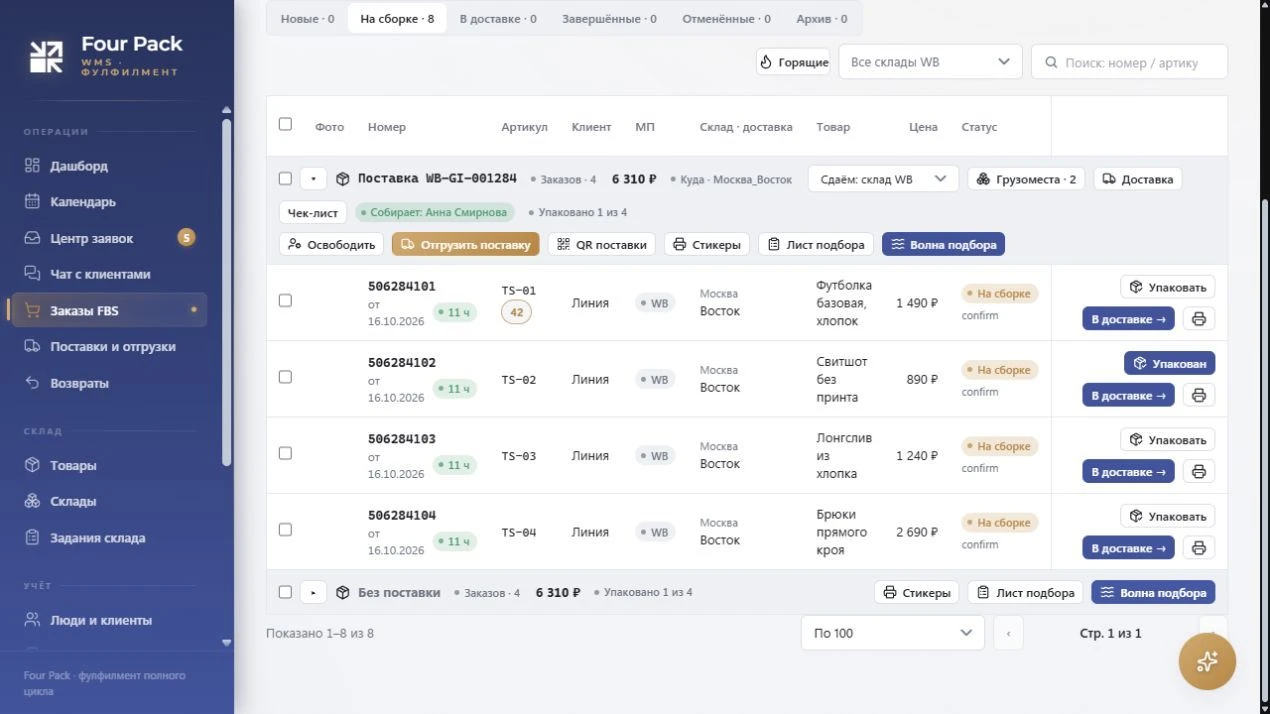Image resolution: width=1270 pixels, height=714 pixels.
Task: Click the box icon next to Поставка WB-GI-001284
Action: tap(343, 179)
